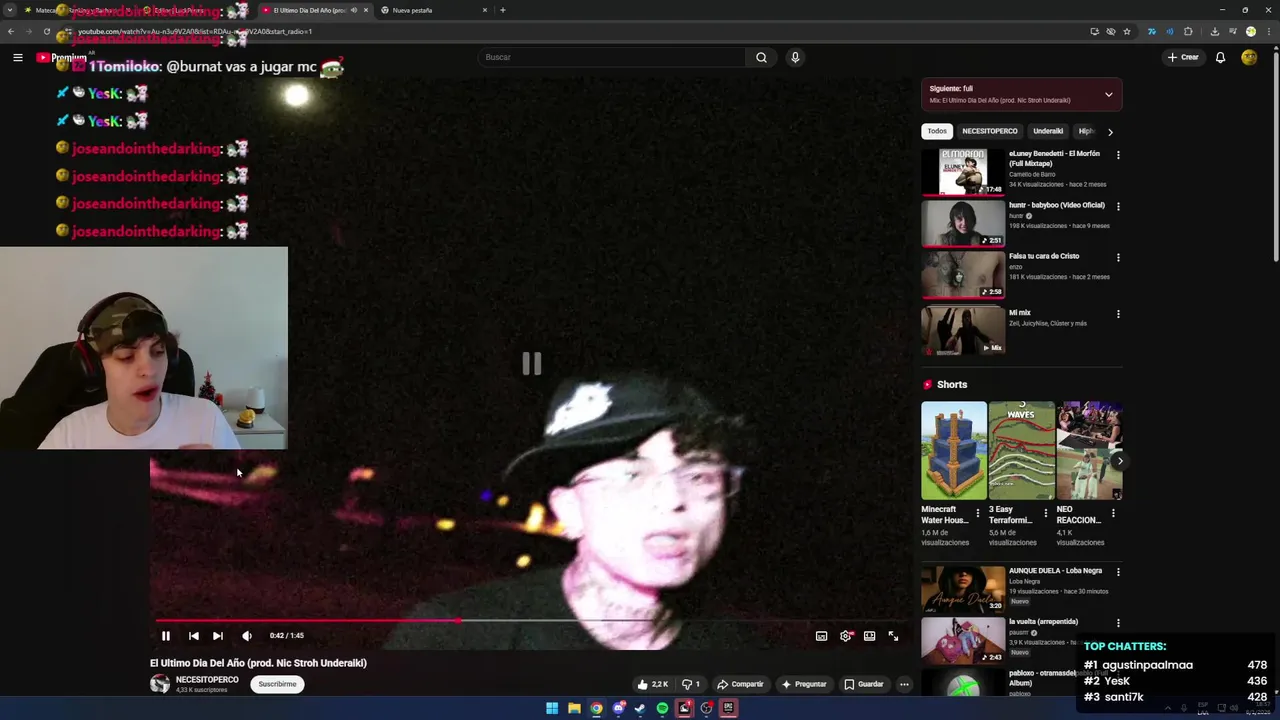Click the search magnifier button

(x=761, y=57)
